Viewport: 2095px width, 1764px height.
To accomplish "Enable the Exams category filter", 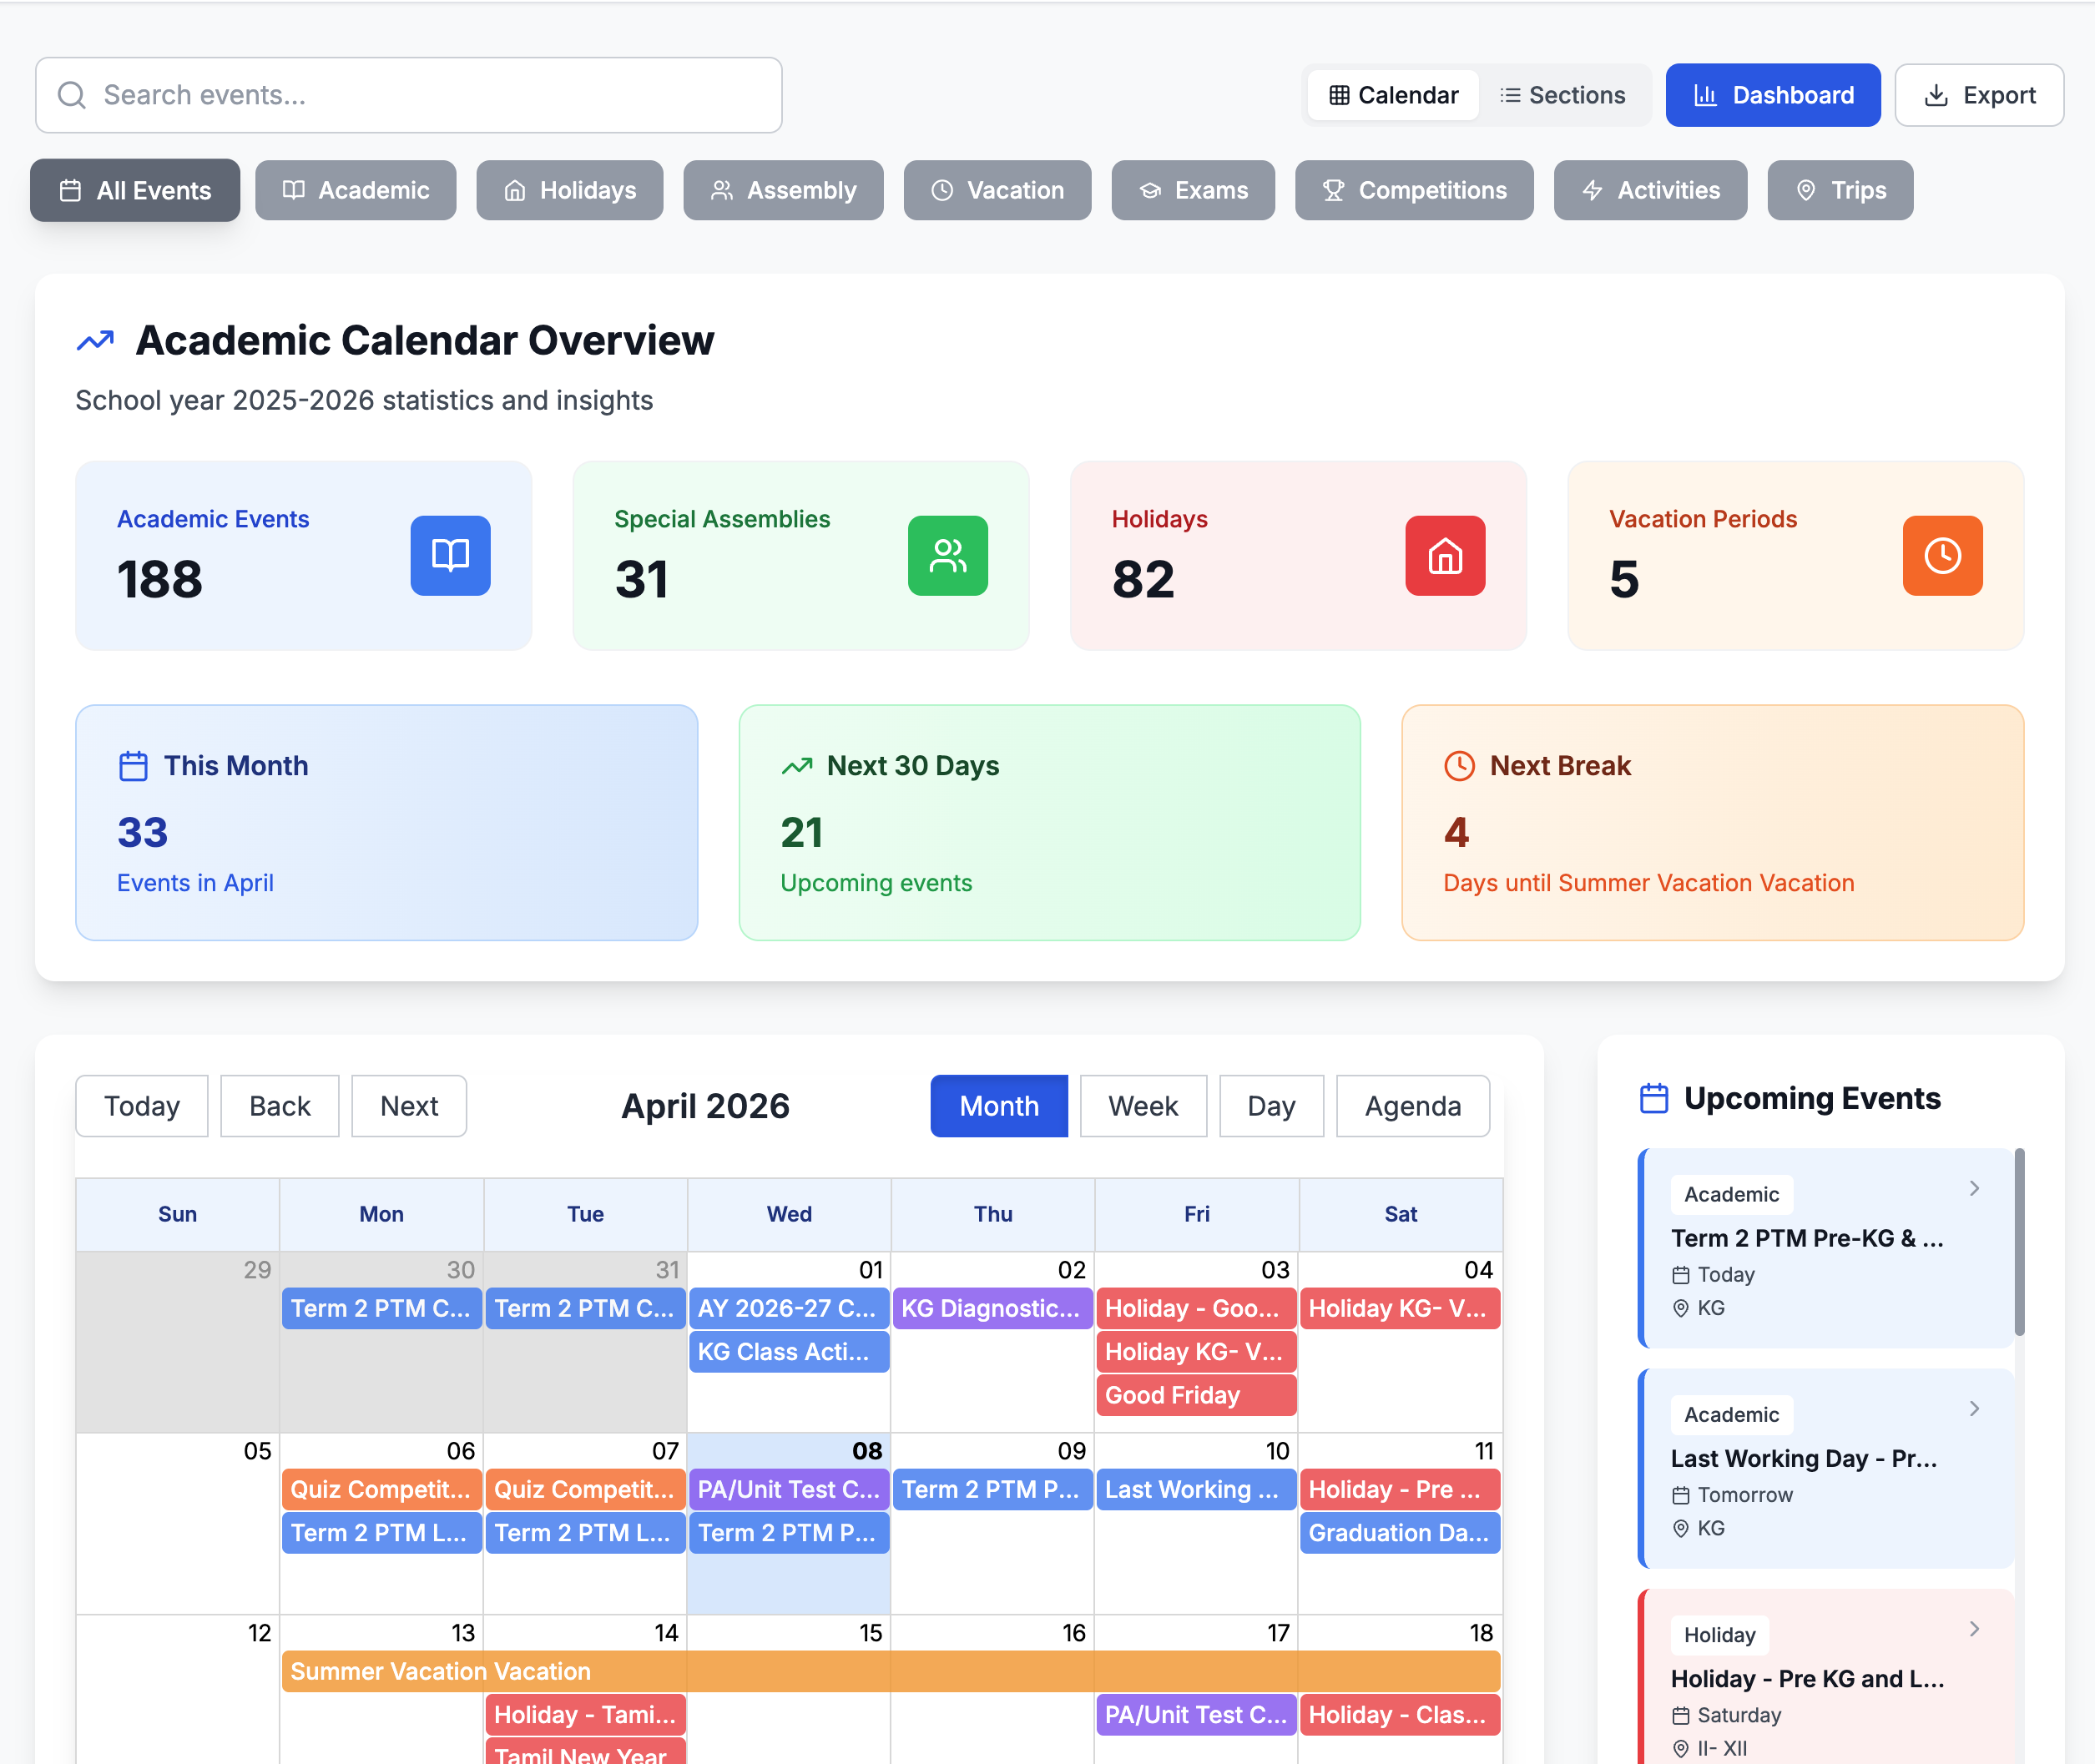I will pos(1192,190).
